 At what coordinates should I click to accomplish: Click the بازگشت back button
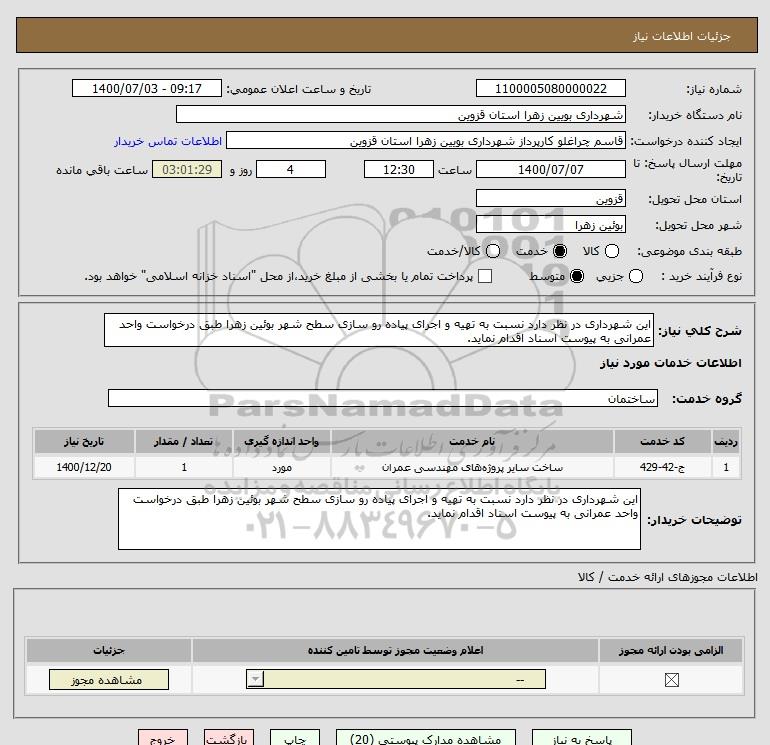click(229, 739)
